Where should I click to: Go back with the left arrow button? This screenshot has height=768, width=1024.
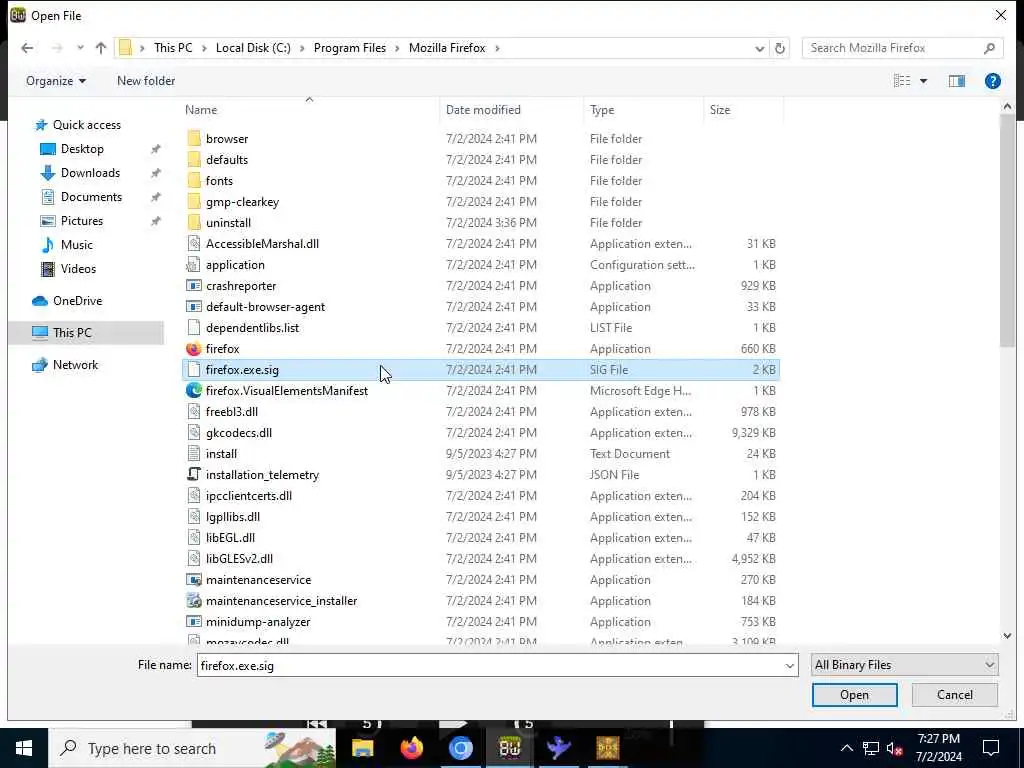tap(27, 48)
